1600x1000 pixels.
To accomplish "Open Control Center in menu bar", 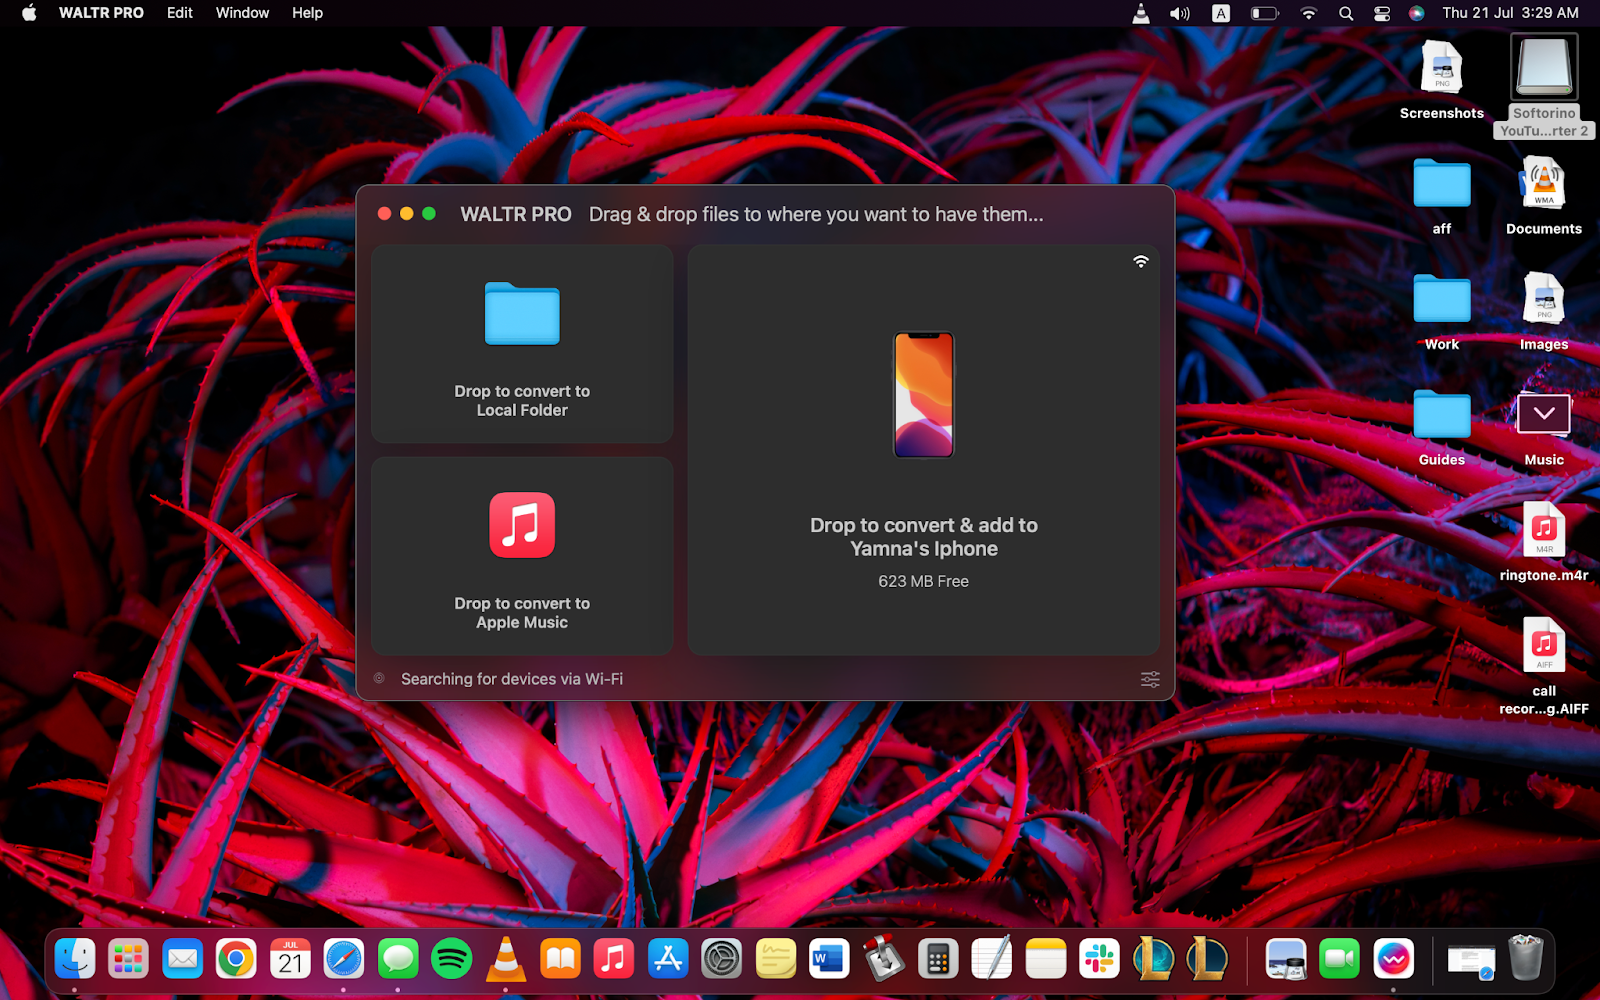I will (x=1382, y=13).
